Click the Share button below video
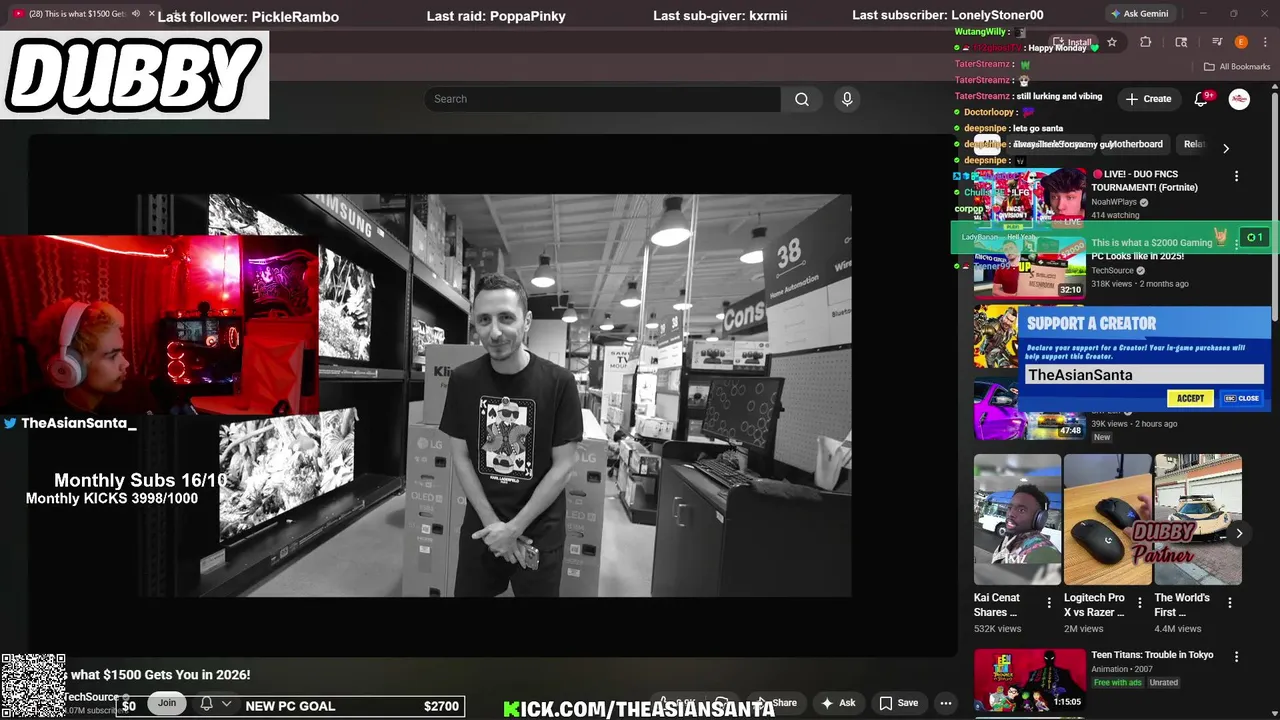This screenshot has height=720, width=1280. point(777,703)
